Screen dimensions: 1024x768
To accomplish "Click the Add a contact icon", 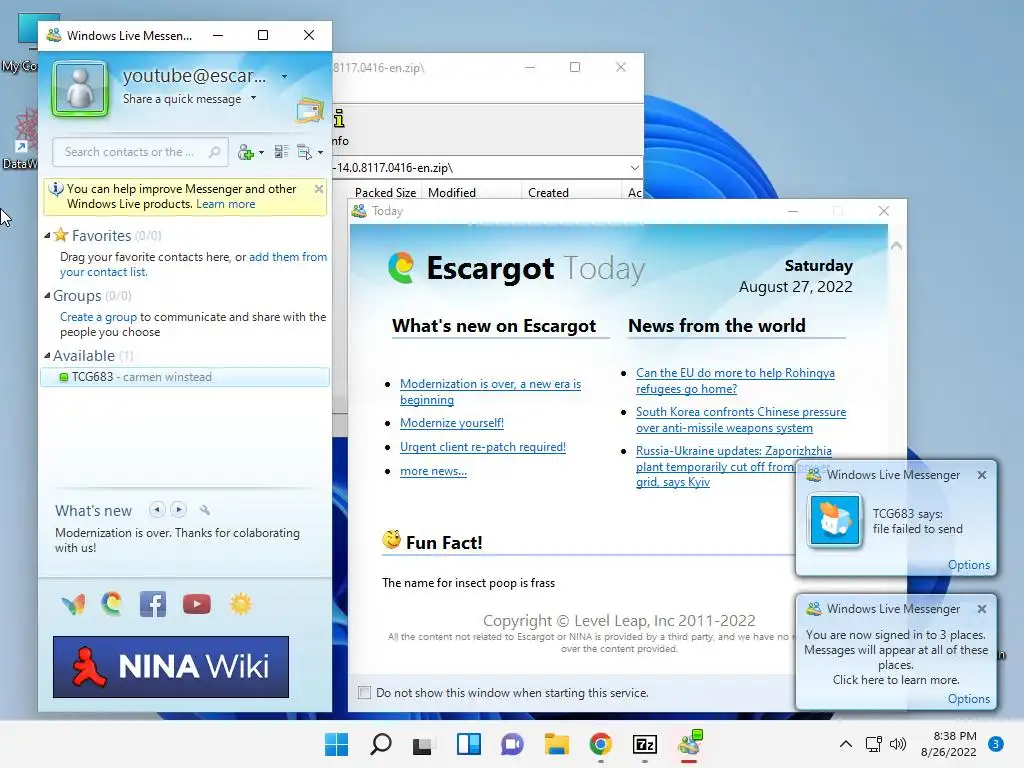I will pyautogui.click(x=246, y=152).
